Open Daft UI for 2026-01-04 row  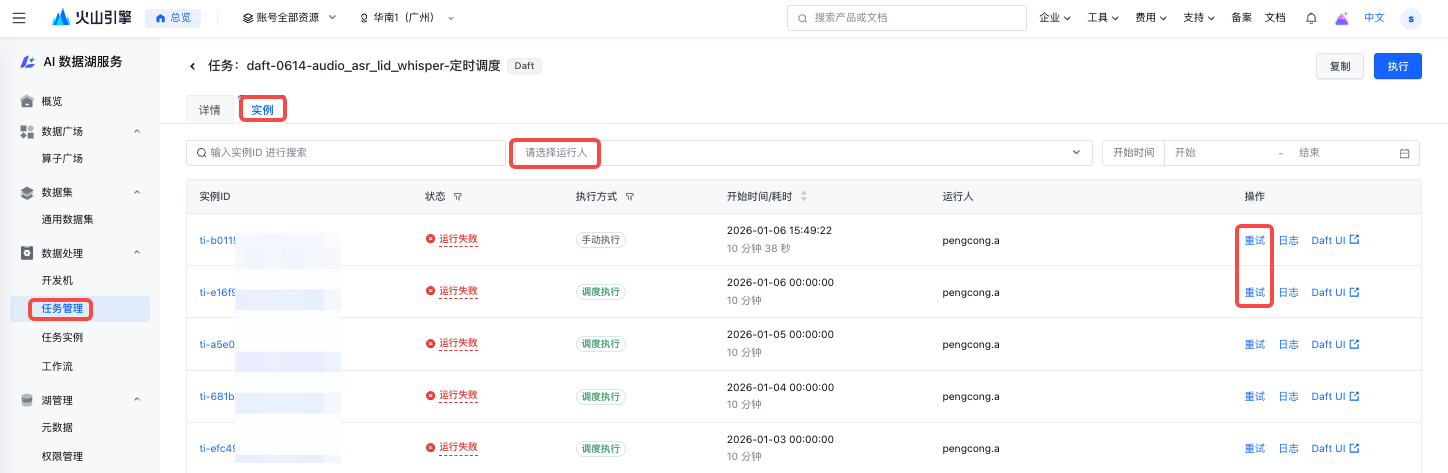click(1335, 396)
